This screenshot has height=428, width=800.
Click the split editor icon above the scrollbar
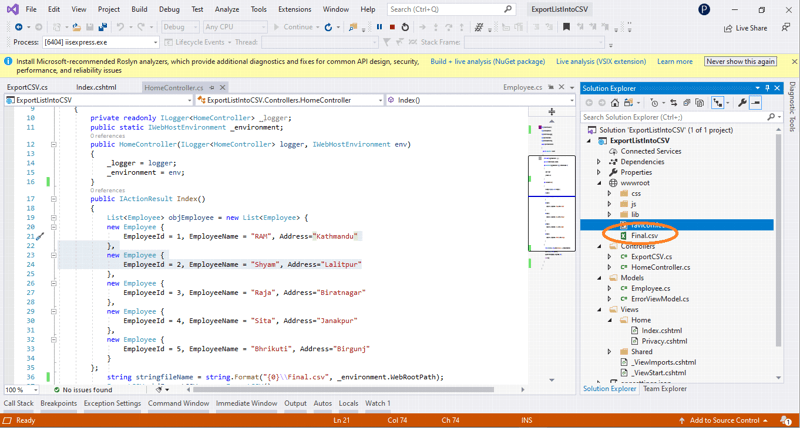[x=552, y=112]
